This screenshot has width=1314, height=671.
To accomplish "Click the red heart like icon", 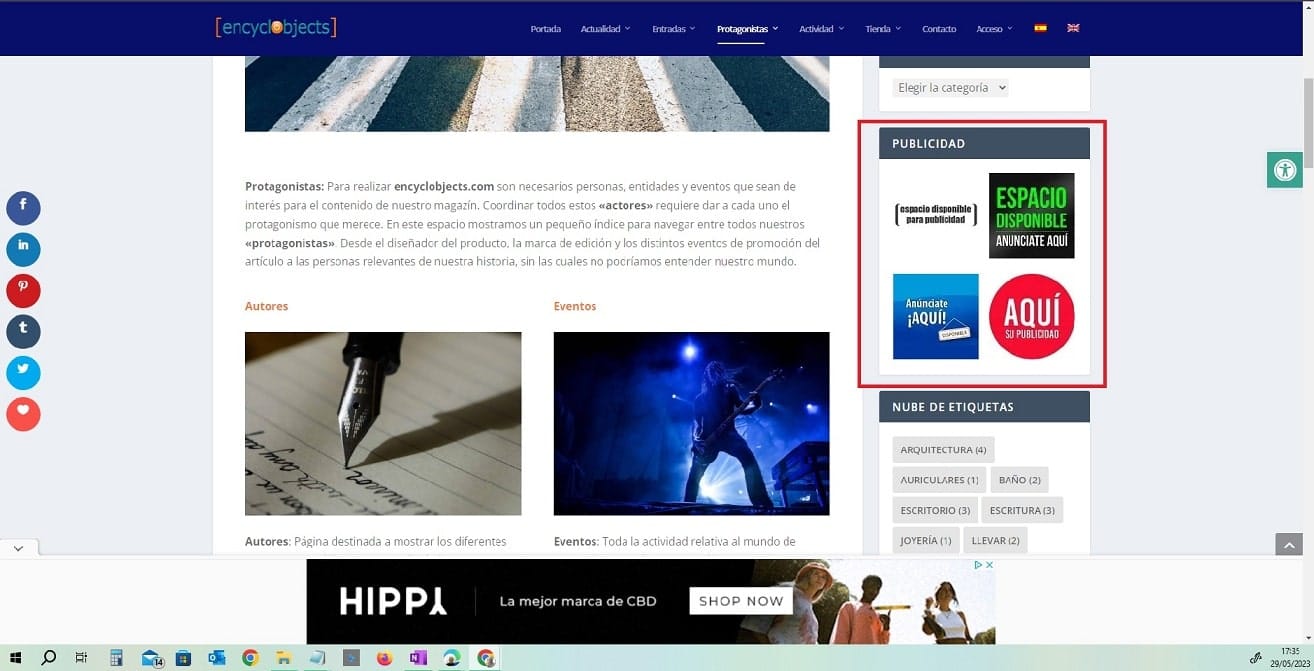I will click(x=23, y=414).
